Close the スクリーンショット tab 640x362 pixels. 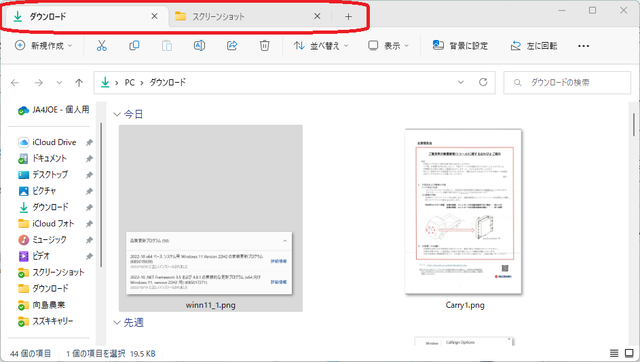(x=317, y=16)
